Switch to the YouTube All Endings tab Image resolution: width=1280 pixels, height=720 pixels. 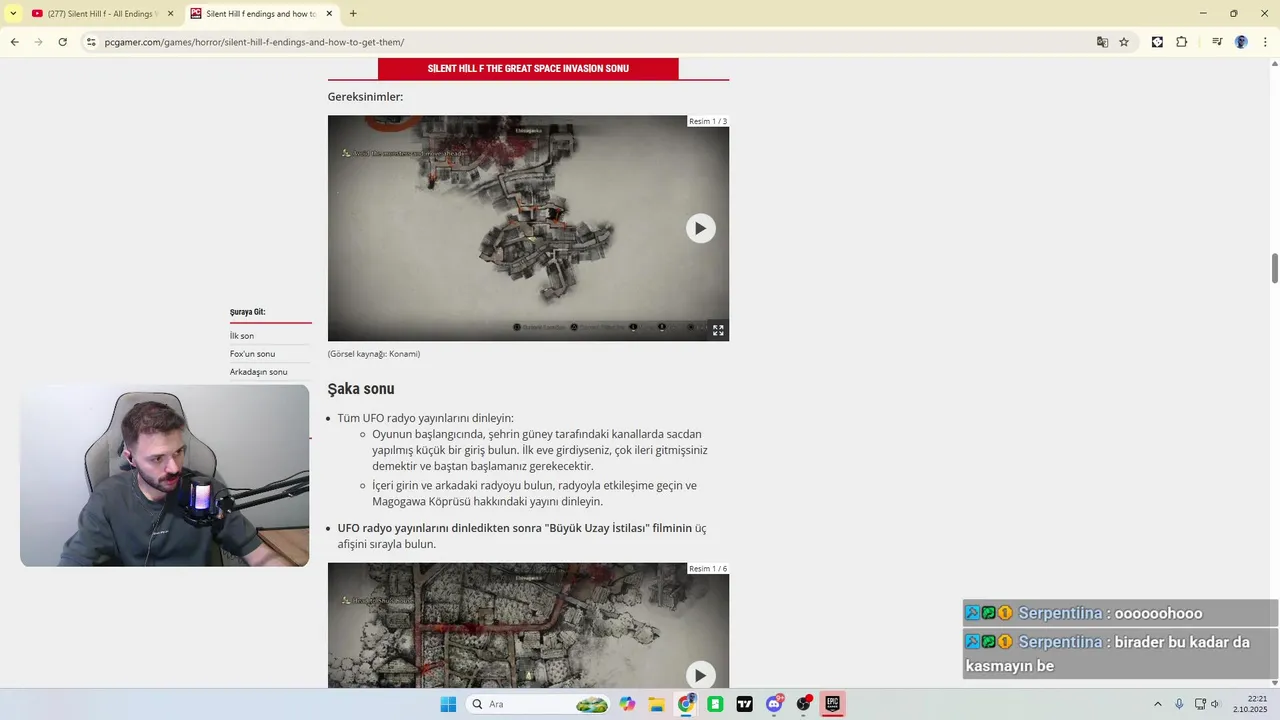[x=102, y=14]
